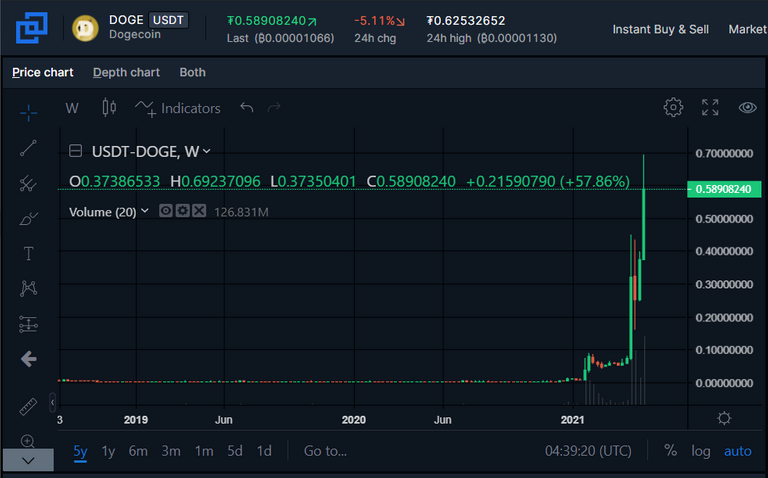
Task: Open time axis settings gear at bottom right
Action: [x=724, y=418]
